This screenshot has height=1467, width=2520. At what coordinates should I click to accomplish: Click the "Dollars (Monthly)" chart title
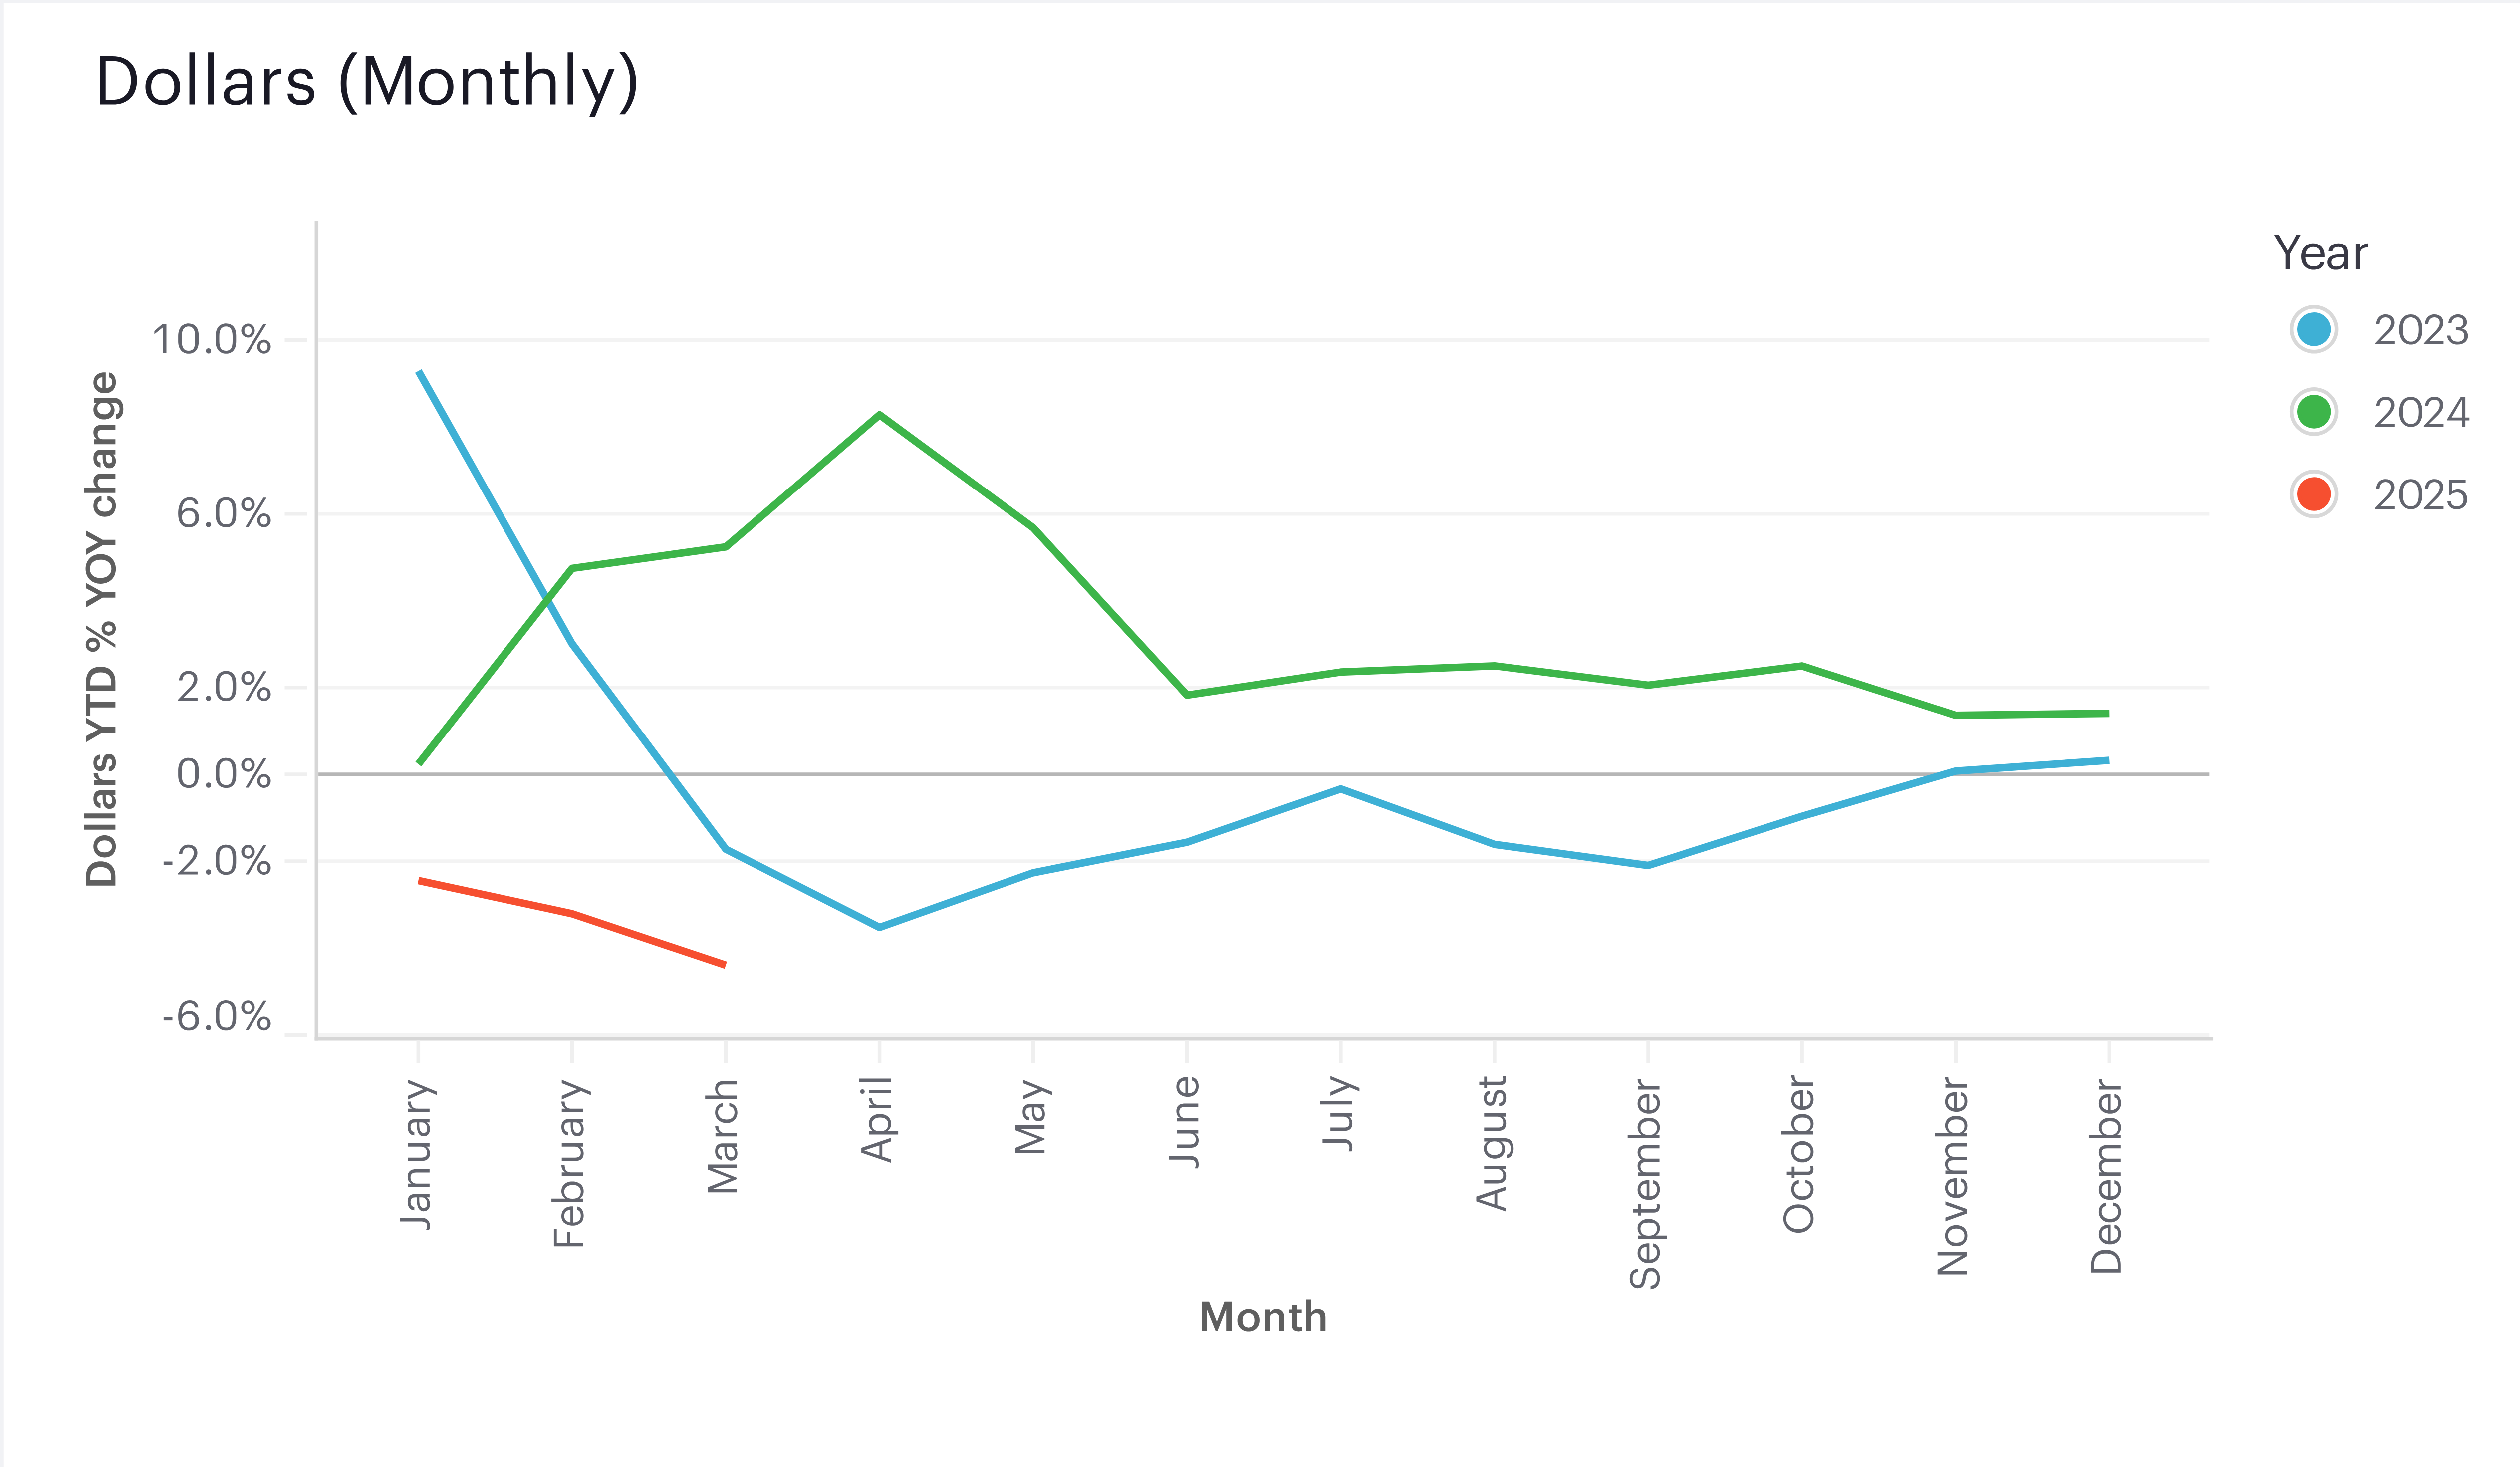366,82
